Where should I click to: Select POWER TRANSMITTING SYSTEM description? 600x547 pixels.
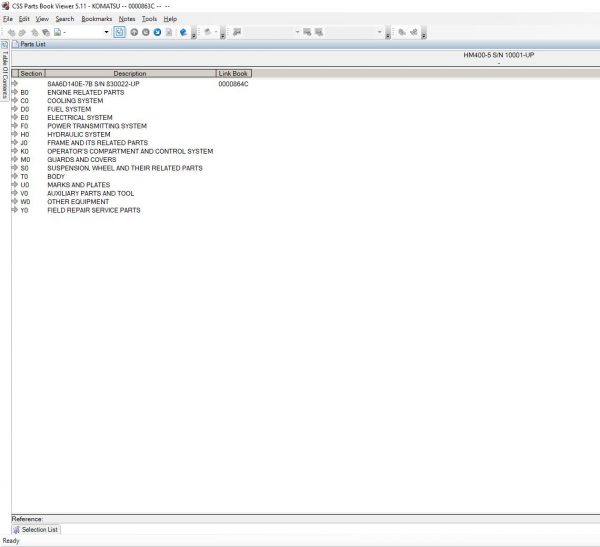coord(97,126)
